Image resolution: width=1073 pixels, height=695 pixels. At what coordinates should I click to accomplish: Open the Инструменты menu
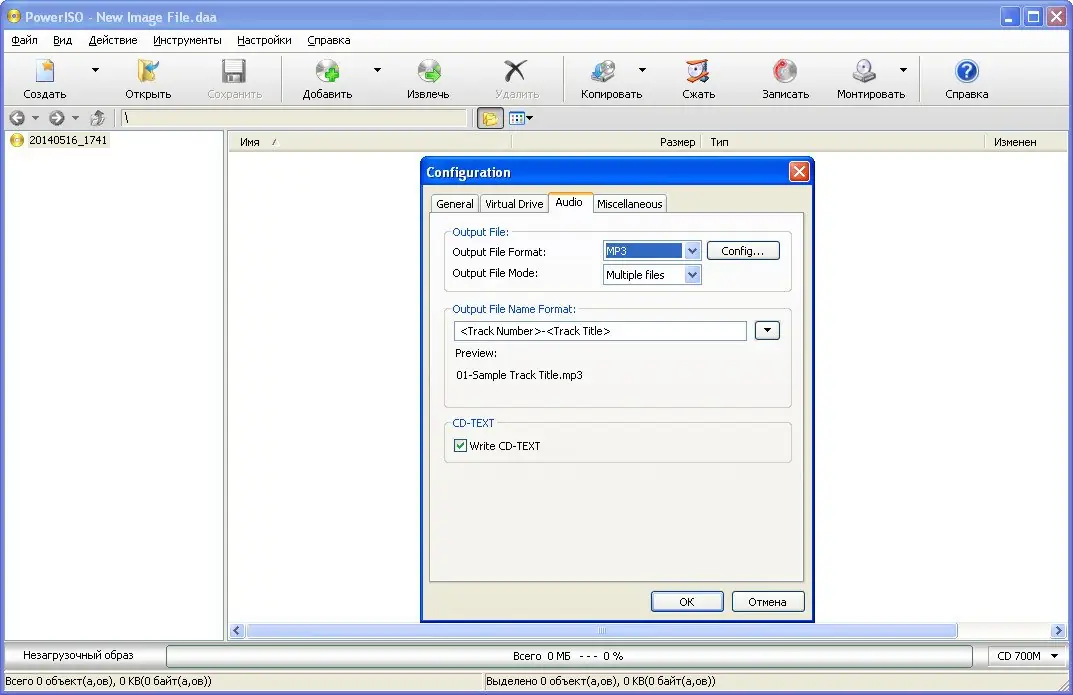[188, 40]
